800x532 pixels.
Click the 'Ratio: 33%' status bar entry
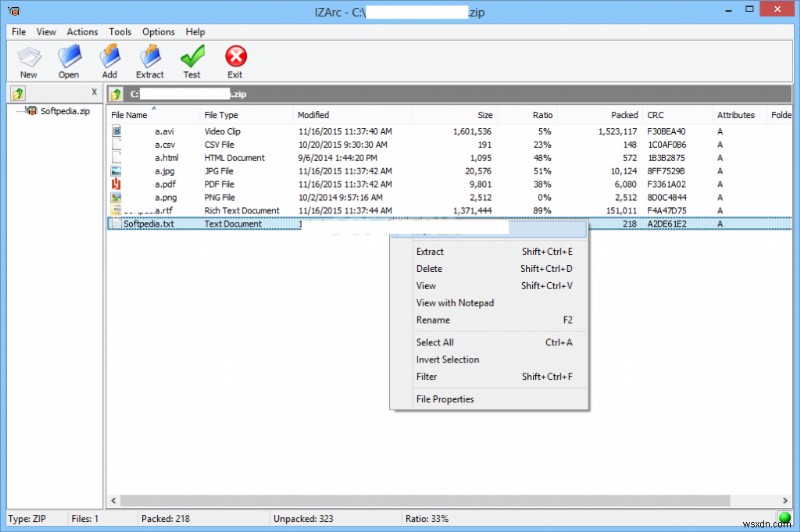coord(427,519)
